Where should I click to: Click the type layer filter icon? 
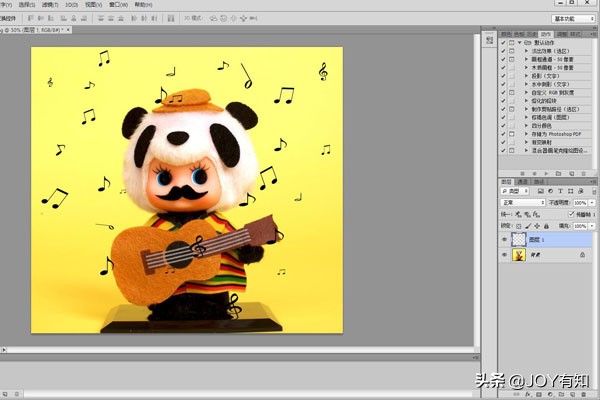tap(561, 191)
